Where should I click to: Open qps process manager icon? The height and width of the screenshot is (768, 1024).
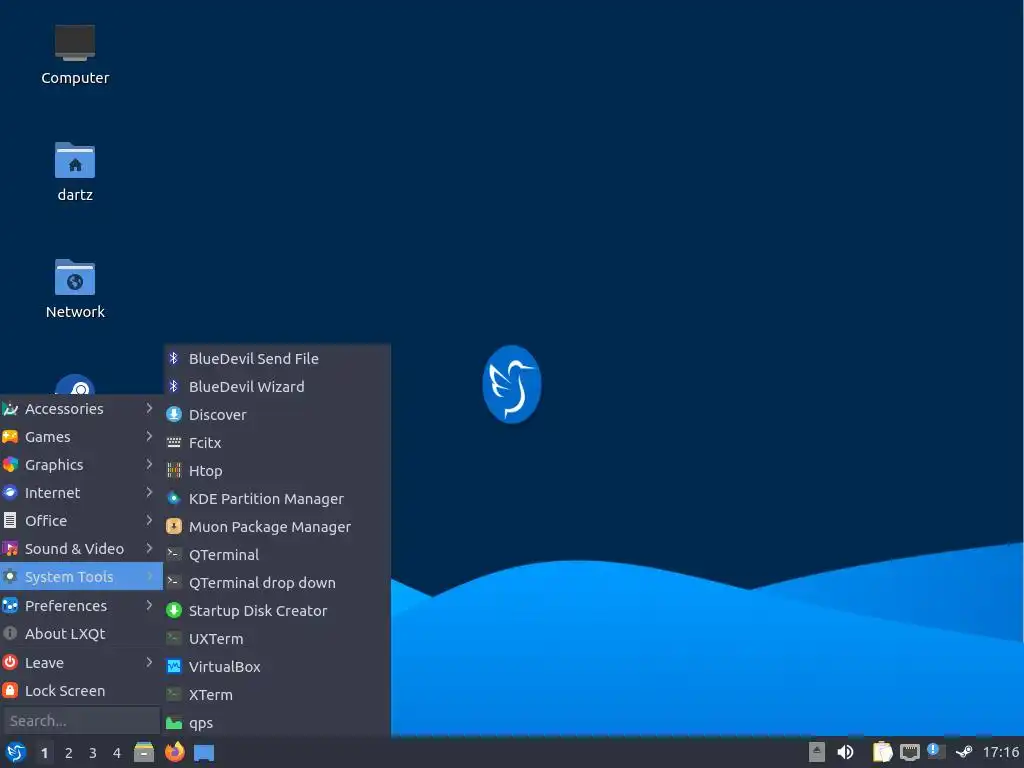174,723
